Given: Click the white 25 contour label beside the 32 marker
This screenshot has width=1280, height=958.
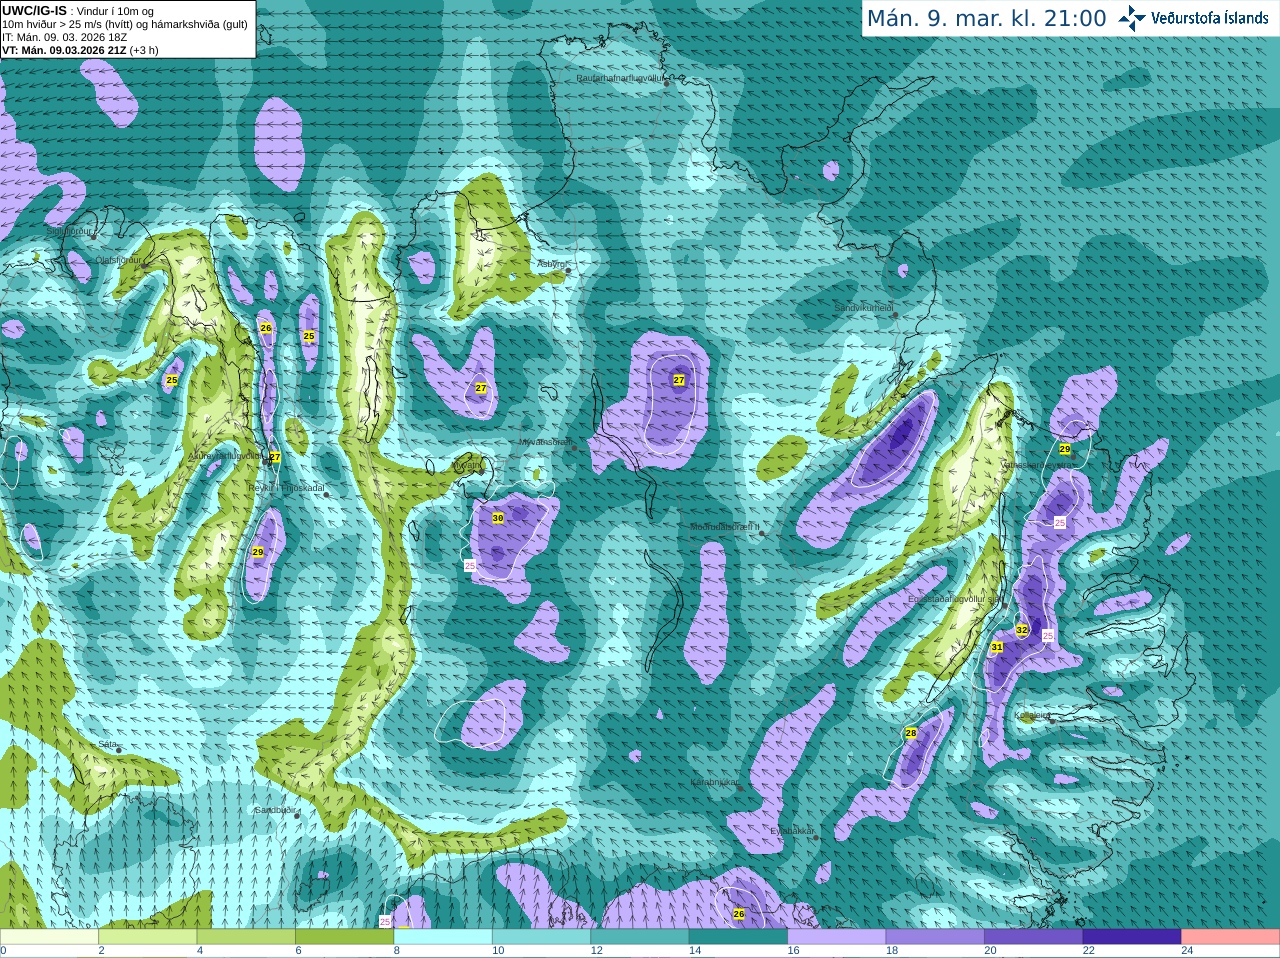Looking at the screenshot, I should click(1048, 636).
